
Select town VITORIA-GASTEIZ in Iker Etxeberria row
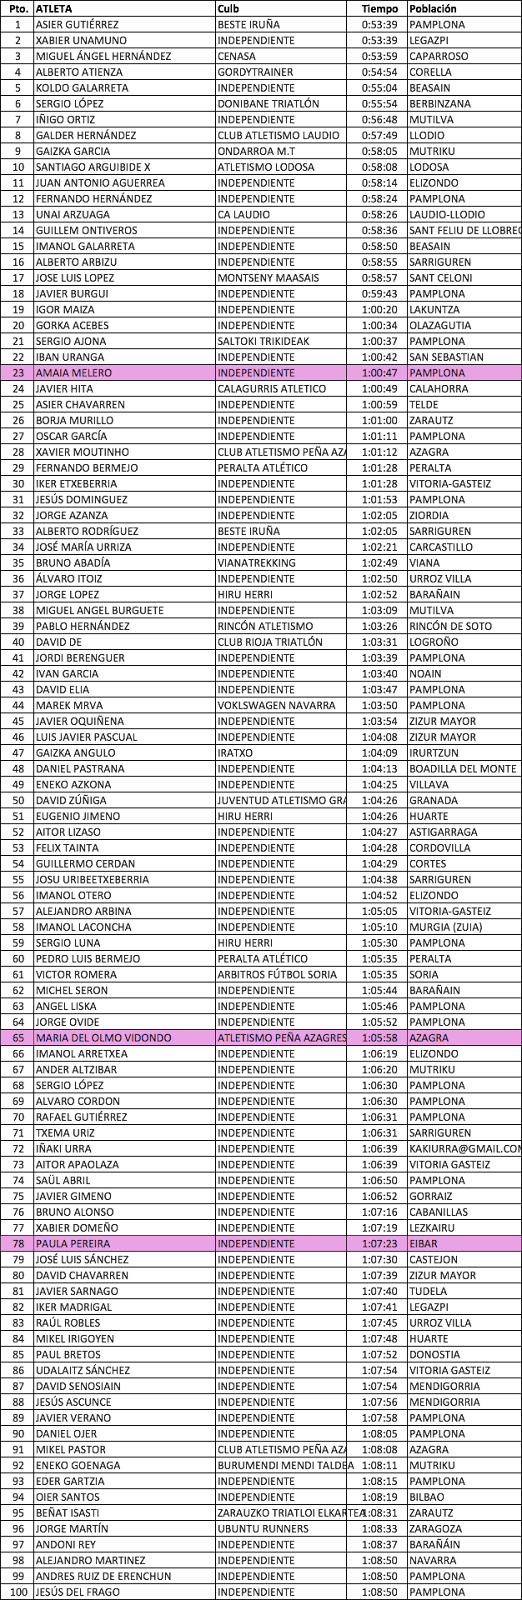click(450, 484)
